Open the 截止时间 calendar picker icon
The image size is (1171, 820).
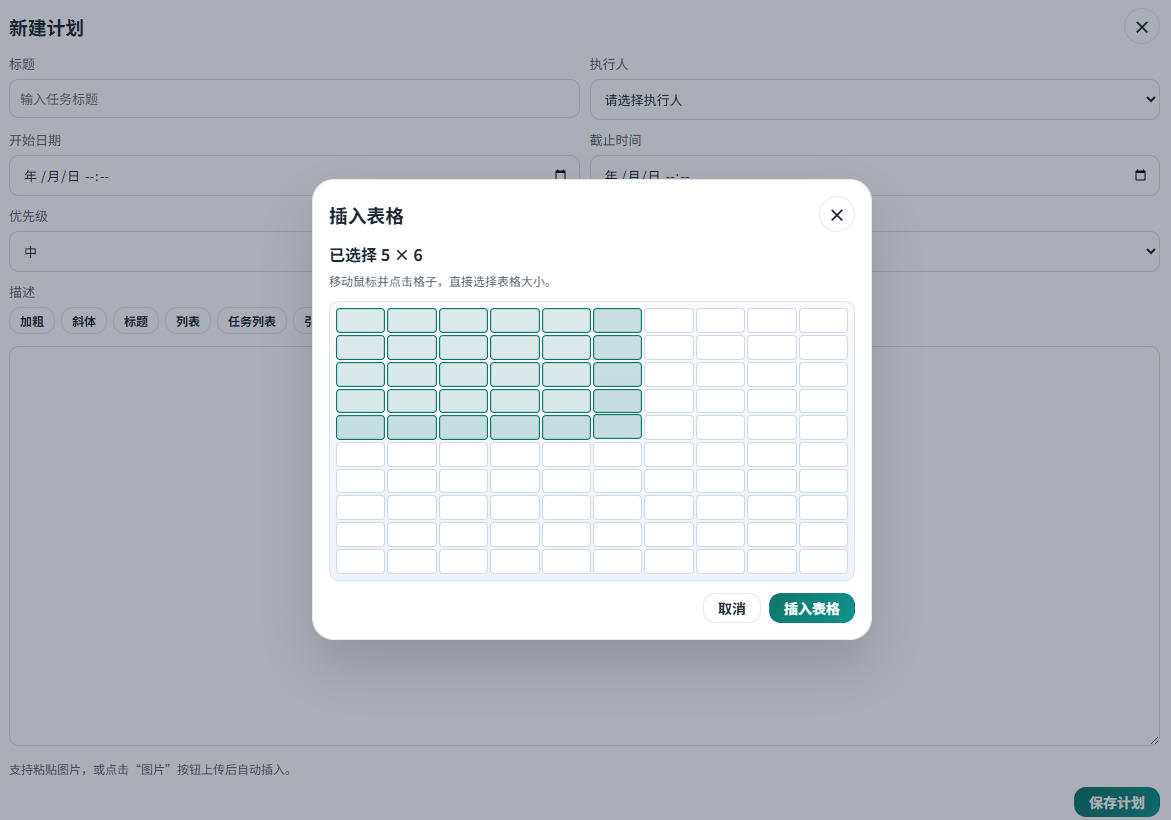tap(1140, 176)
